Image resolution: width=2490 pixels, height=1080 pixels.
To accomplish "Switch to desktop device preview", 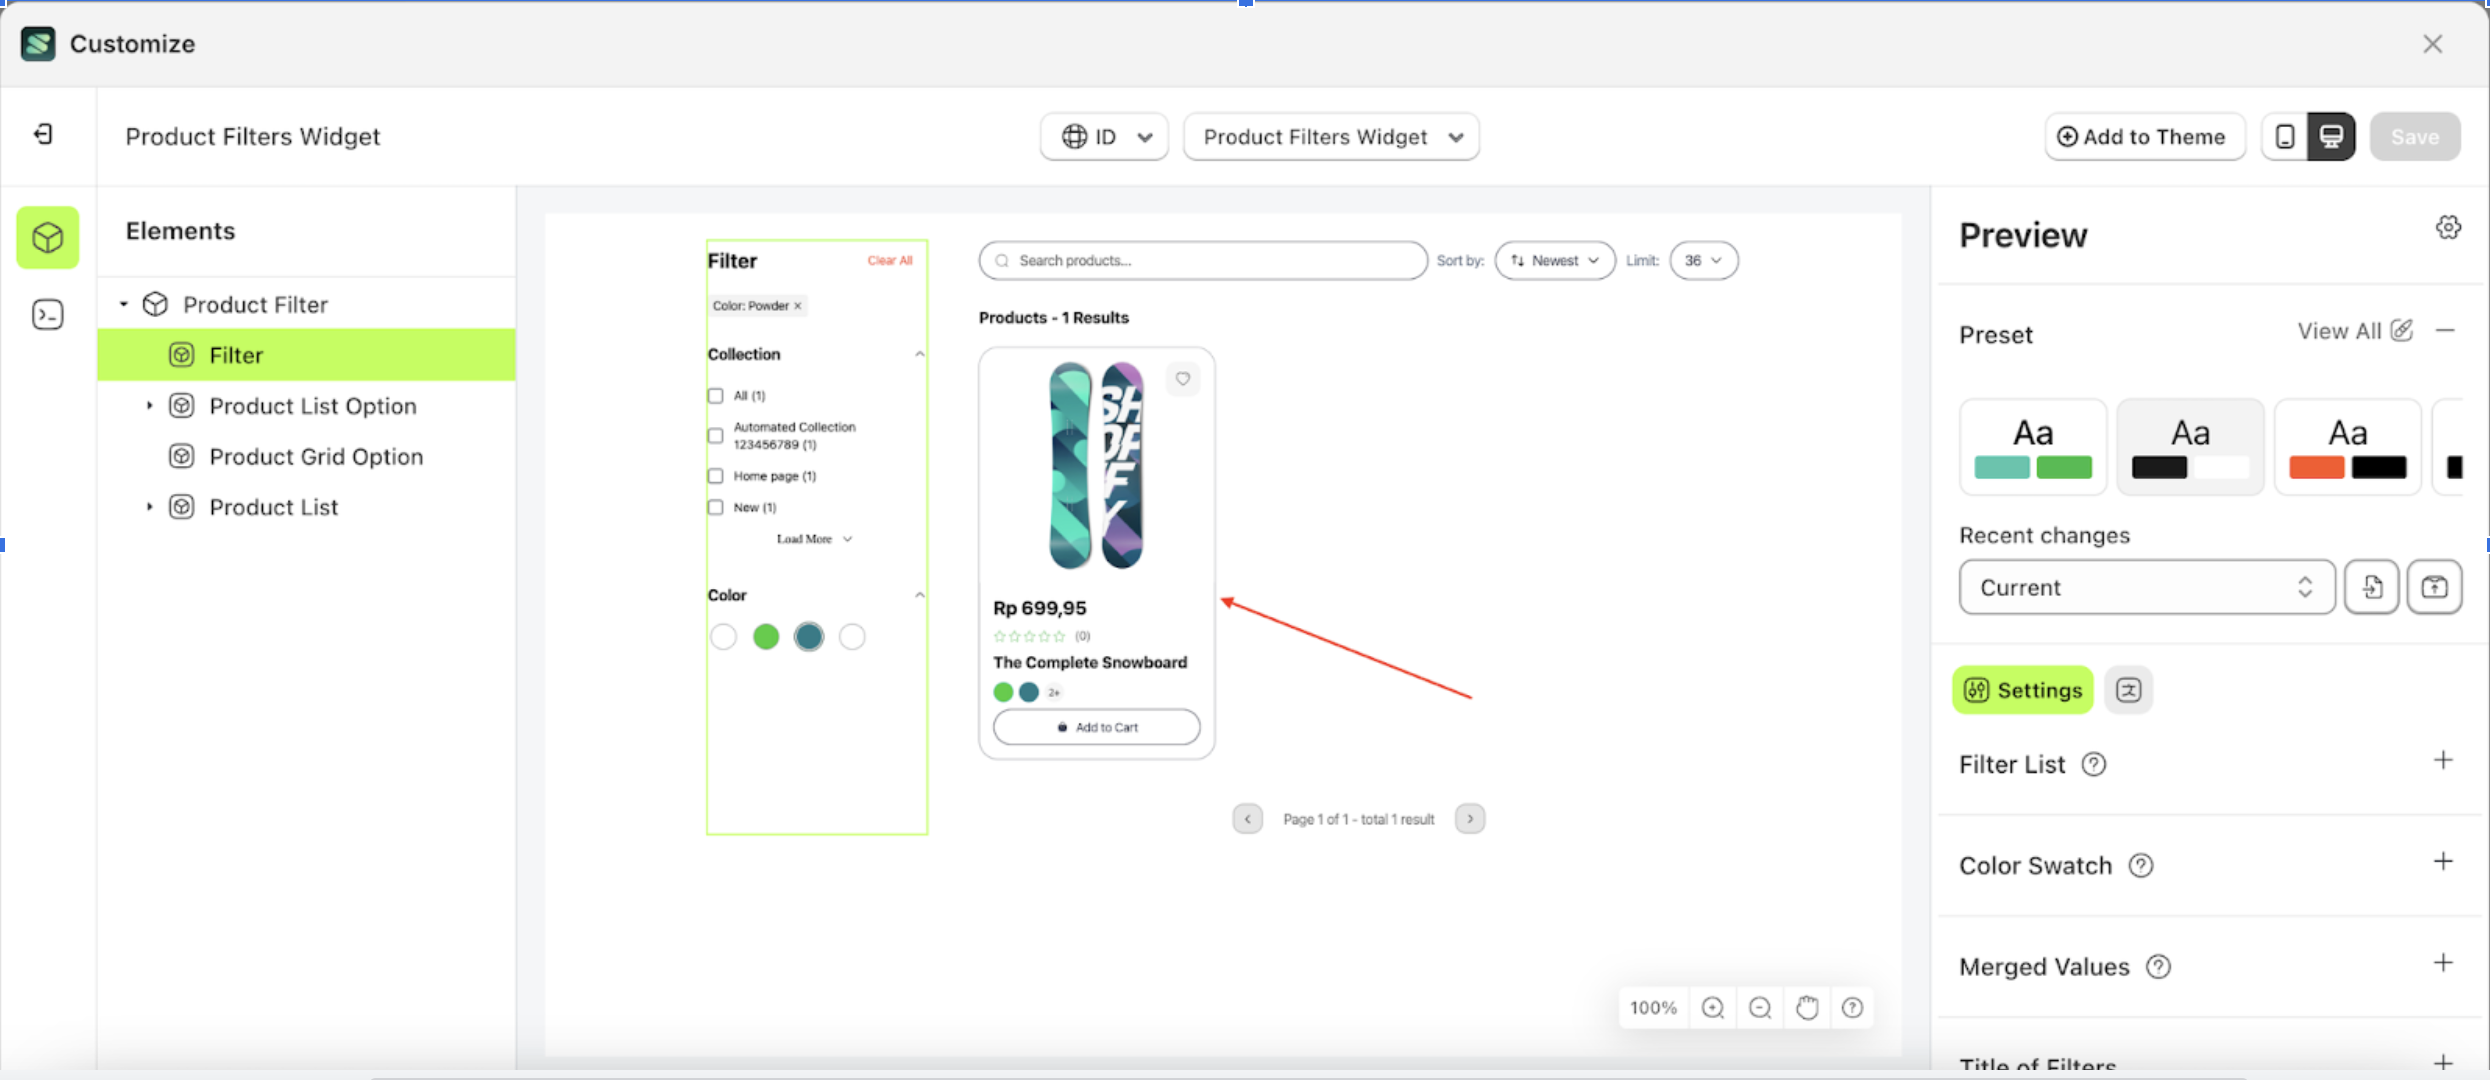I will click(2331, 137).
